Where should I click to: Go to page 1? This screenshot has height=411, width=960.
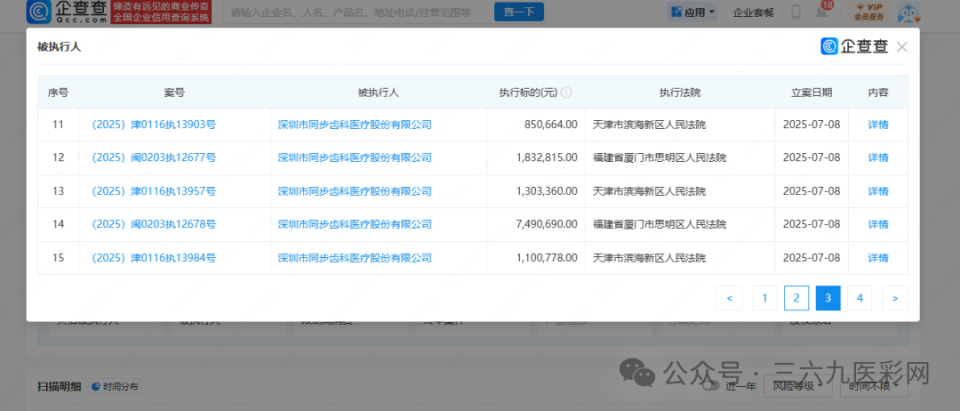pyautogui.click(x=765, y=298)
